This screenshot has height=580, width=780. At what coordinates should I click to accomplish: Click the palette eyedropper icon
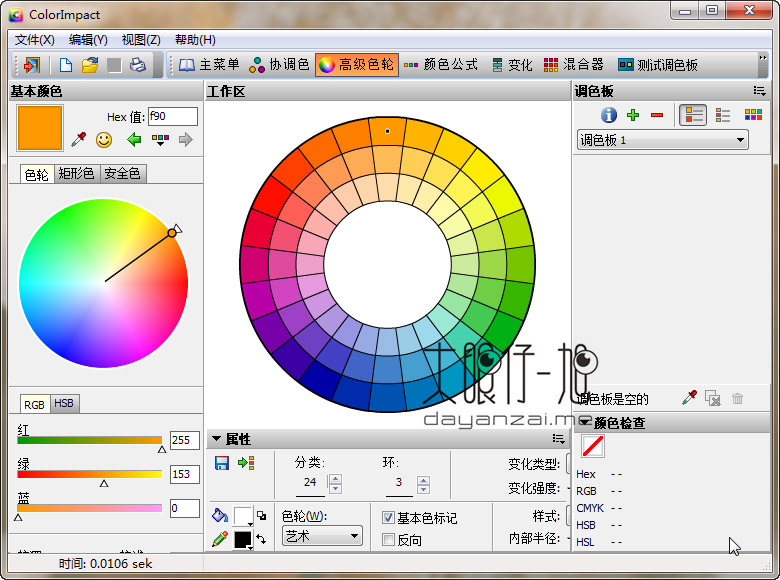click(689, 398)
